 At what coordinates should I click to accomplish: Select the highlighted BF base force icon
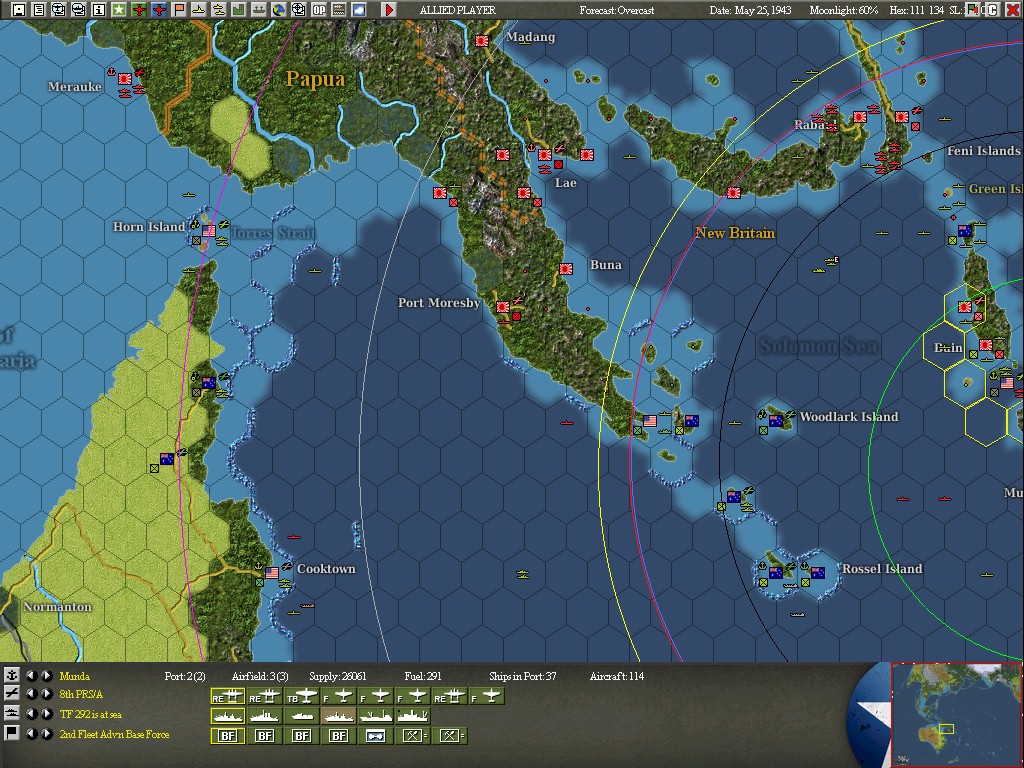pos(227,736)
